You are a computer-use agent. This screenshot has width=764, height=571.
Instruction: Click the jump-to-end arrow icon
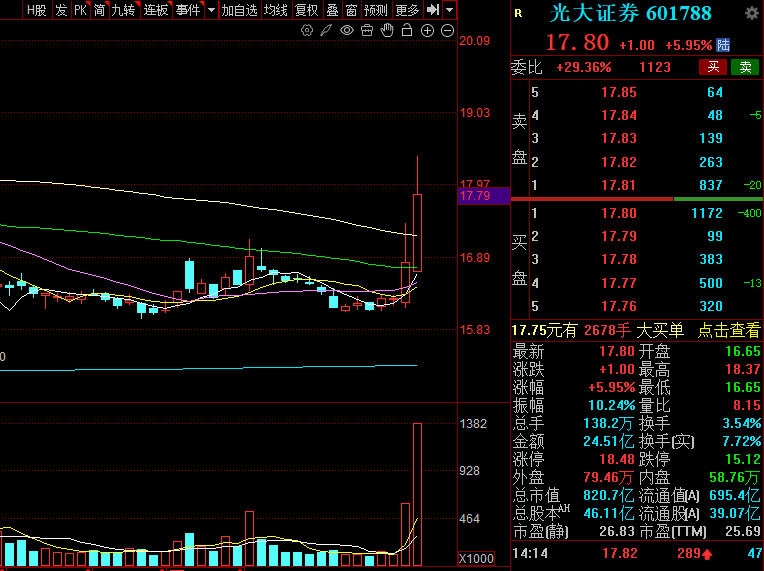point(433,10)
